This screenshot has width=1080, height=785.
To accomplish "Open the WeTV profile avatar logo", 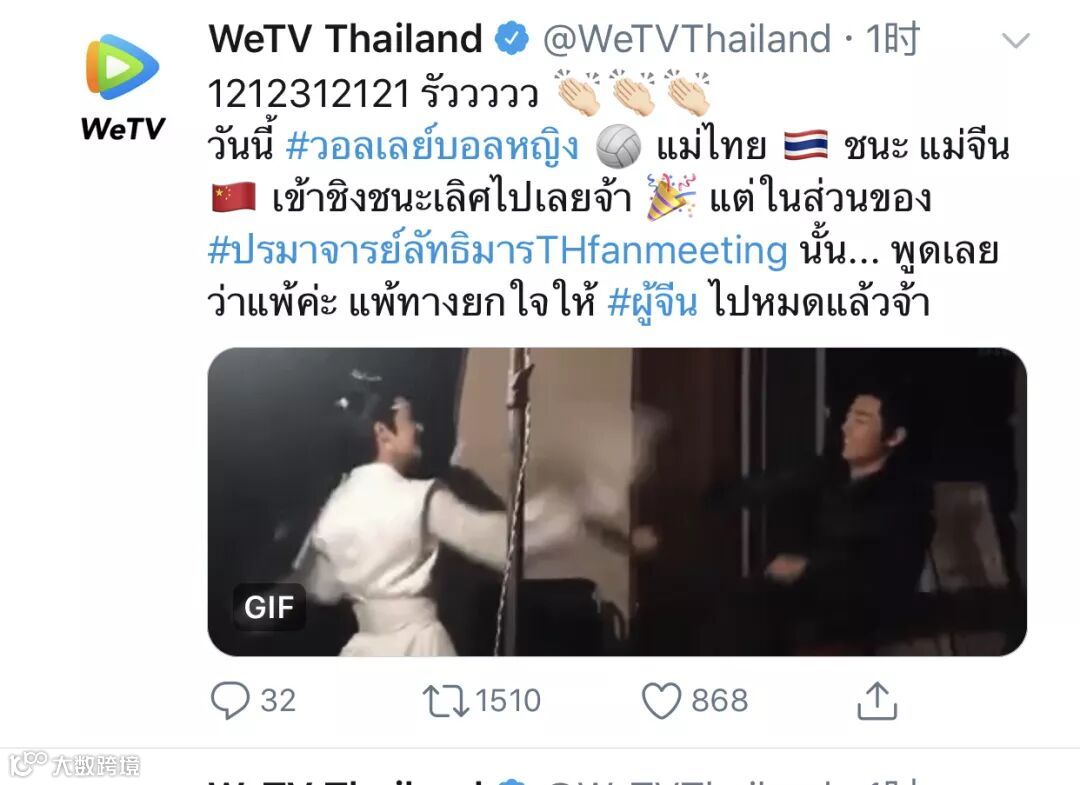I will (x=123, y=86).
